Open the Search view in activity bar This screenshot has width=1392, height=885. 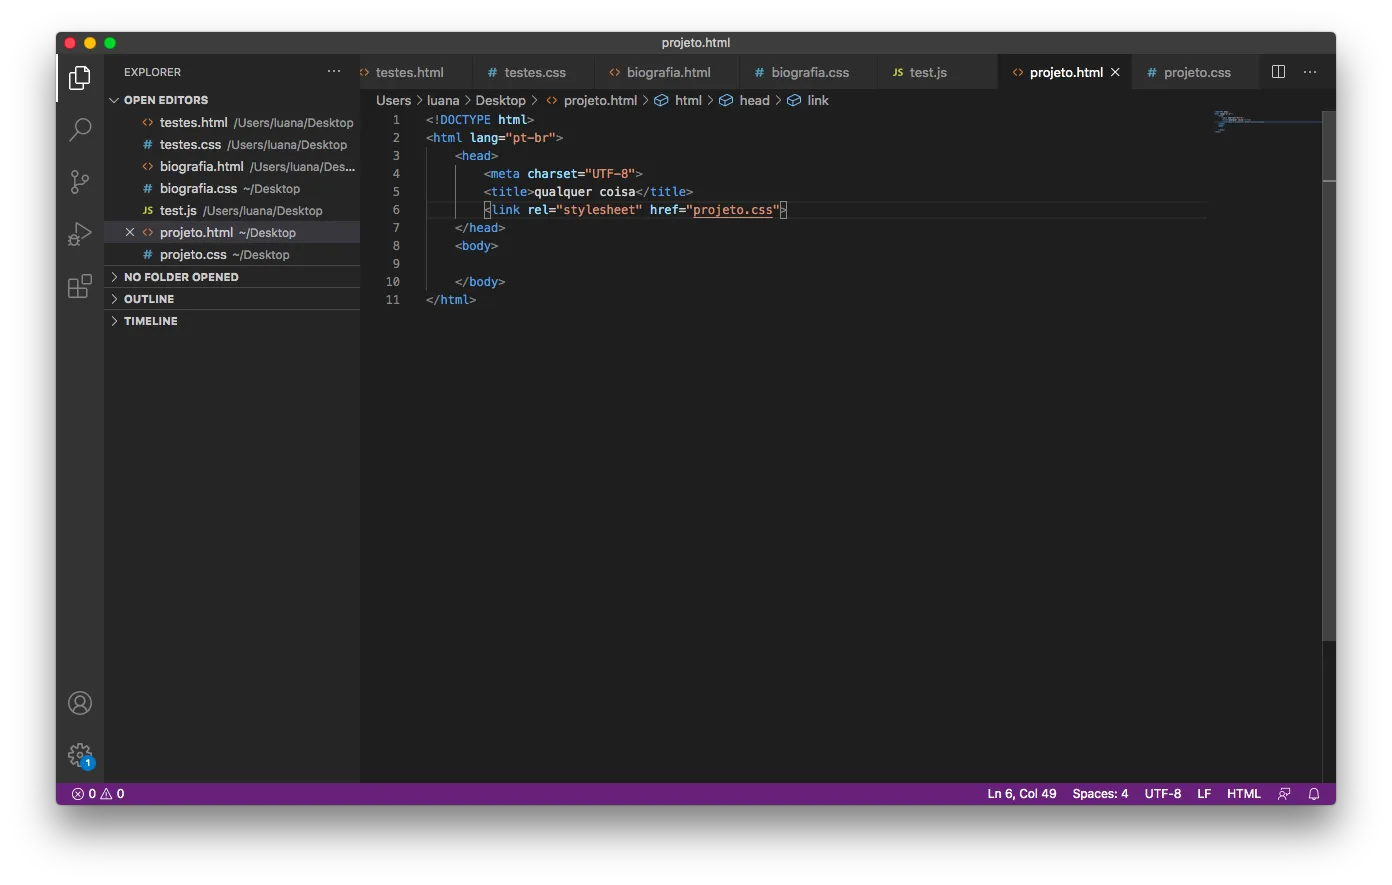click(x=80, y=129)
